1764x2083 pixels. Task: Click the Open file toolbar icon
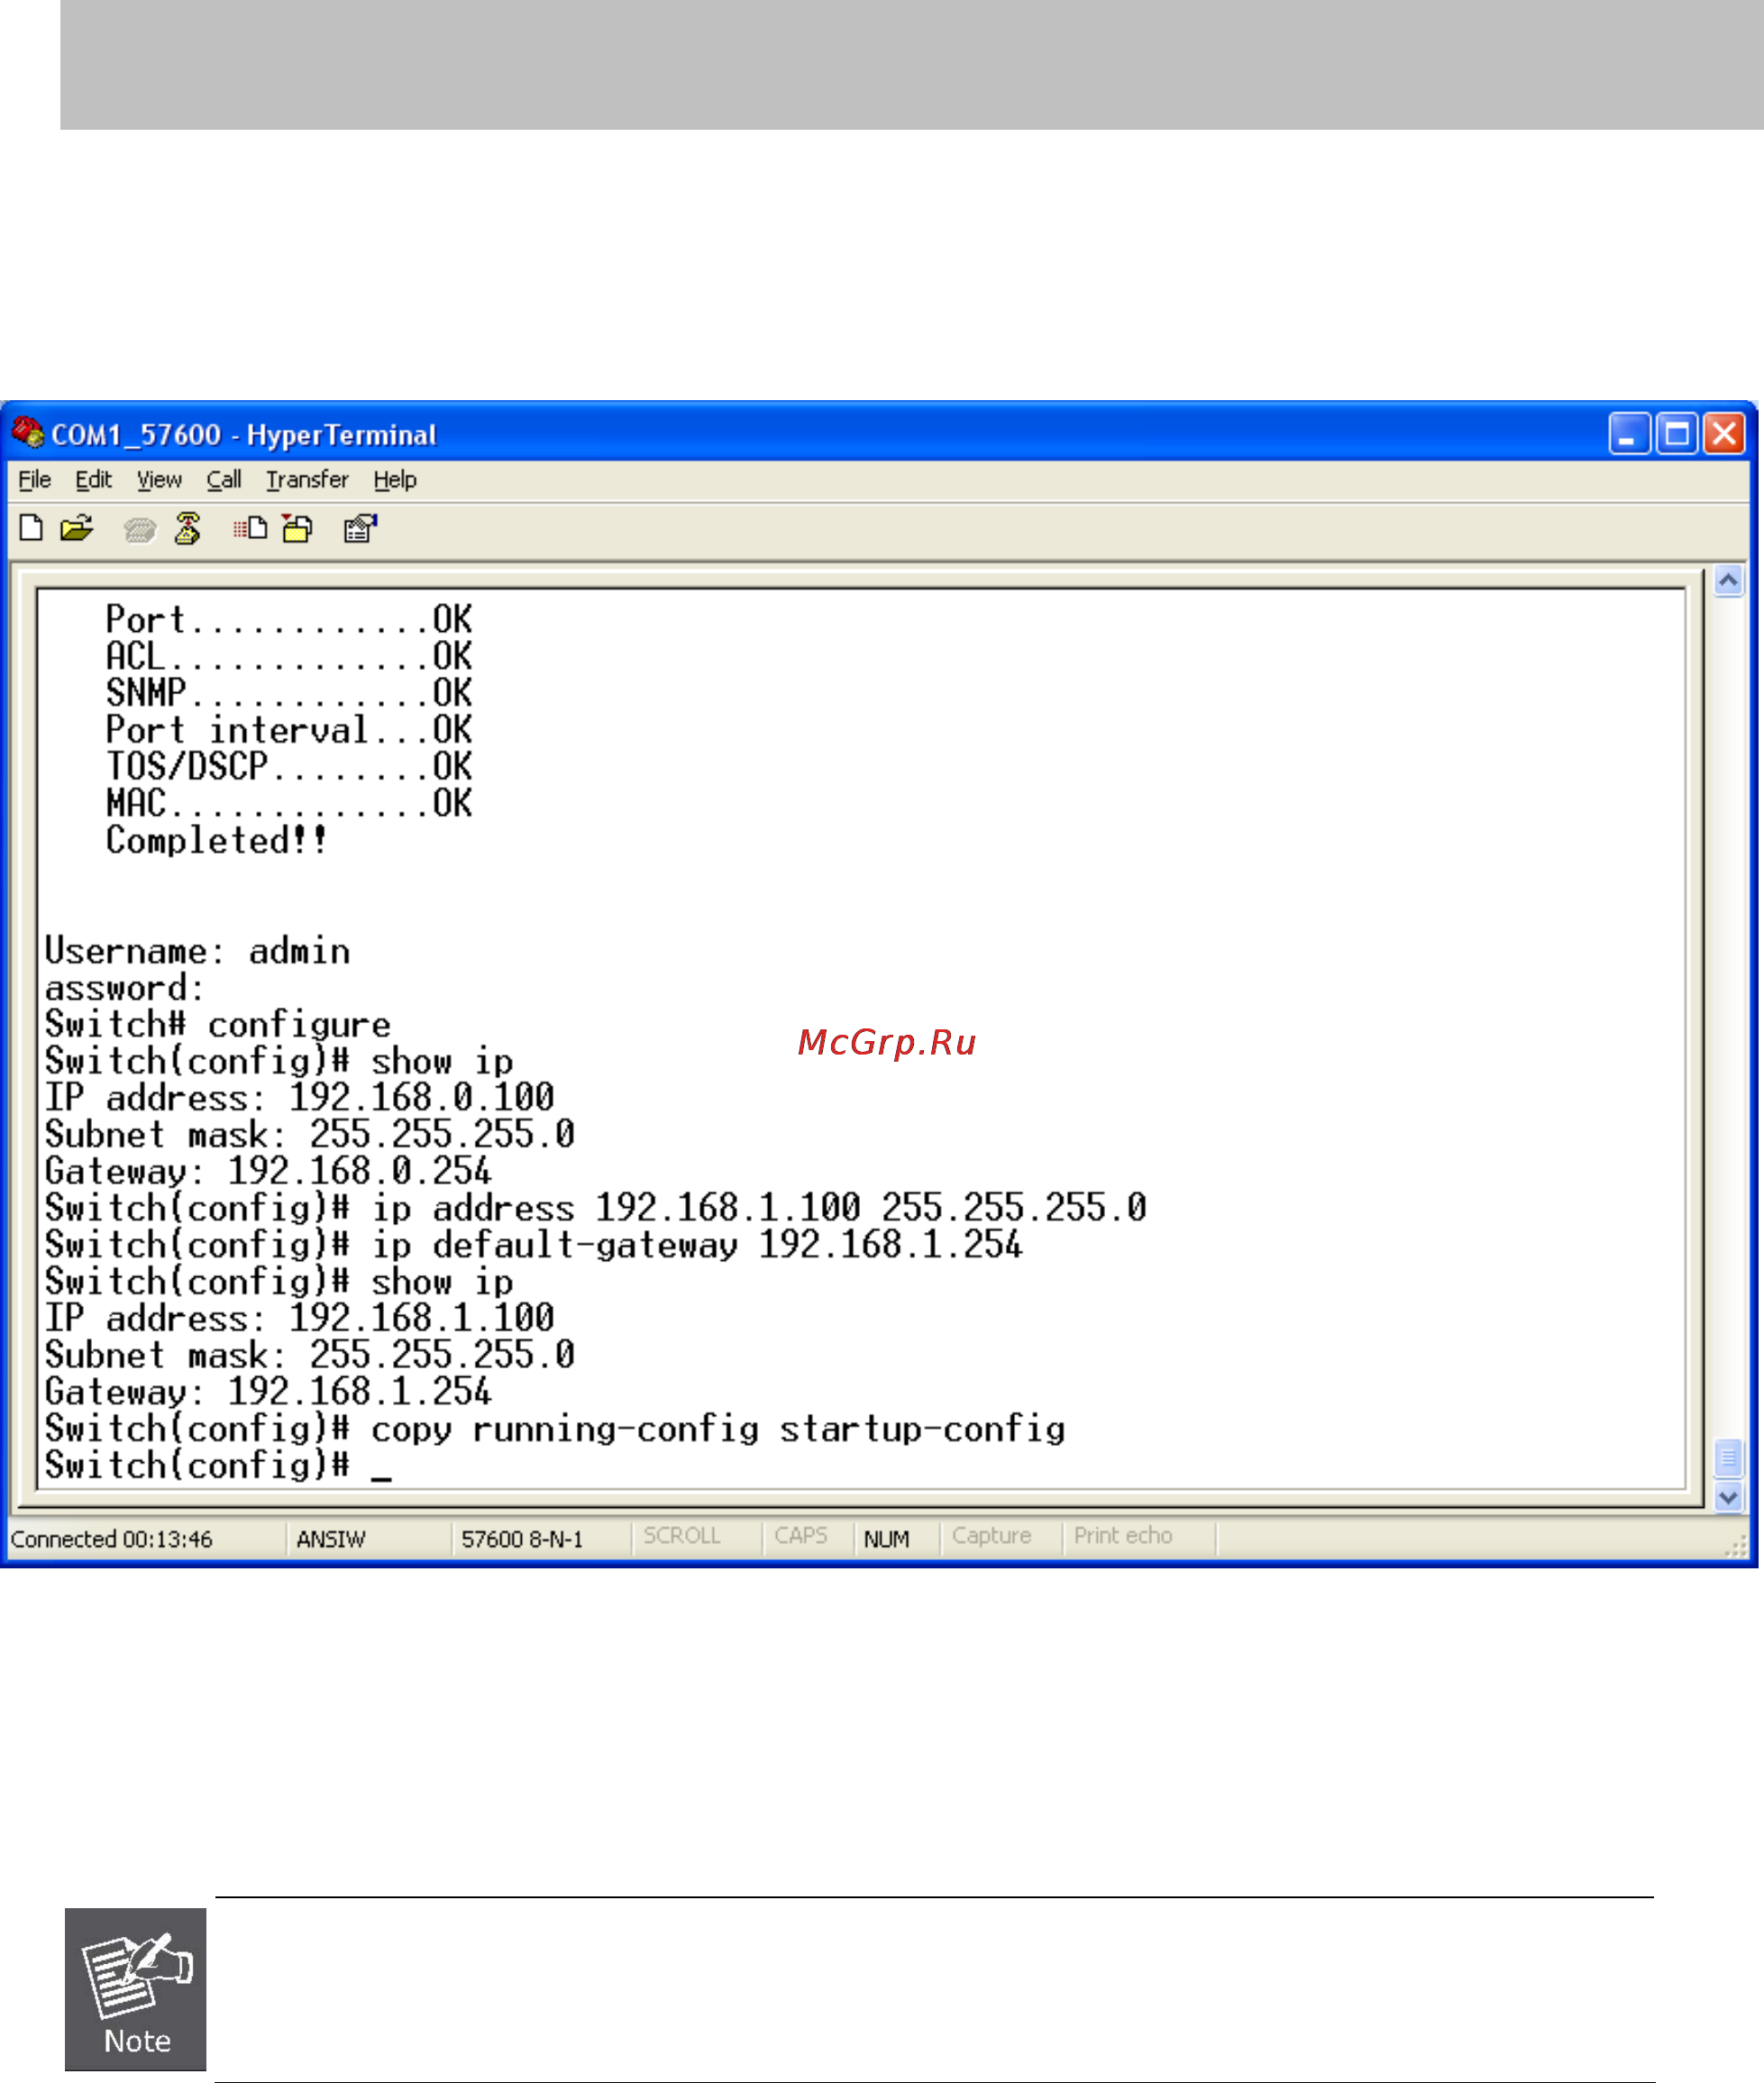click(76, 527)
